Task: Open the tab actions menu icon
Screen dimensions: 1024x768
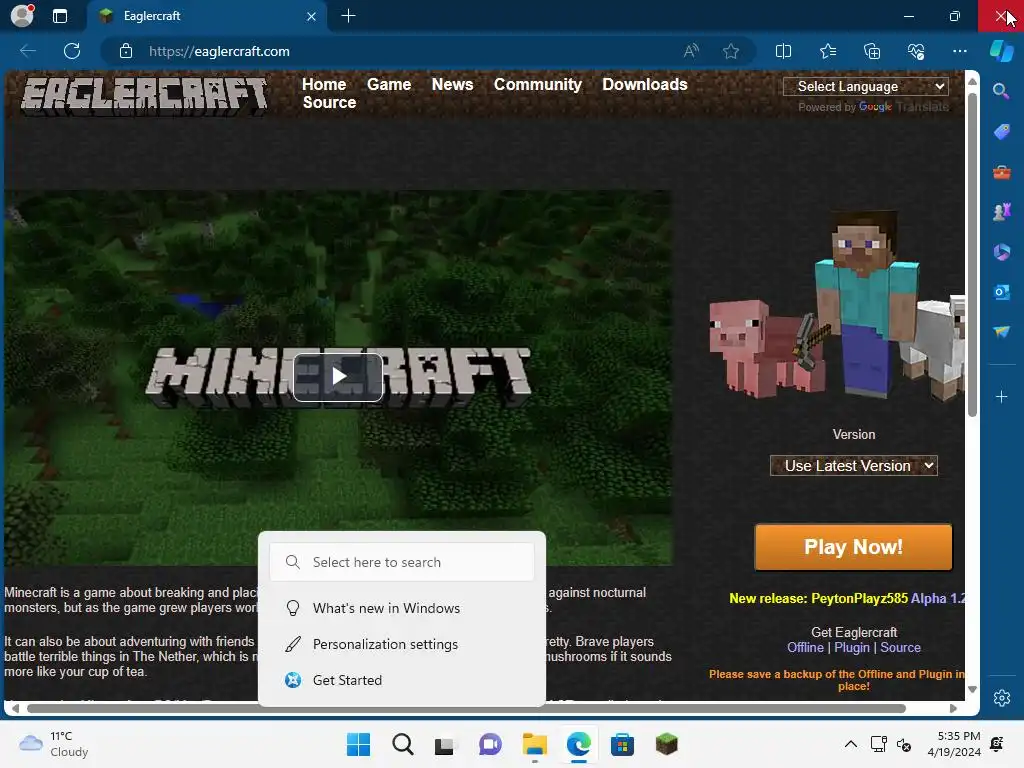Action: click(x=60, y=16)
